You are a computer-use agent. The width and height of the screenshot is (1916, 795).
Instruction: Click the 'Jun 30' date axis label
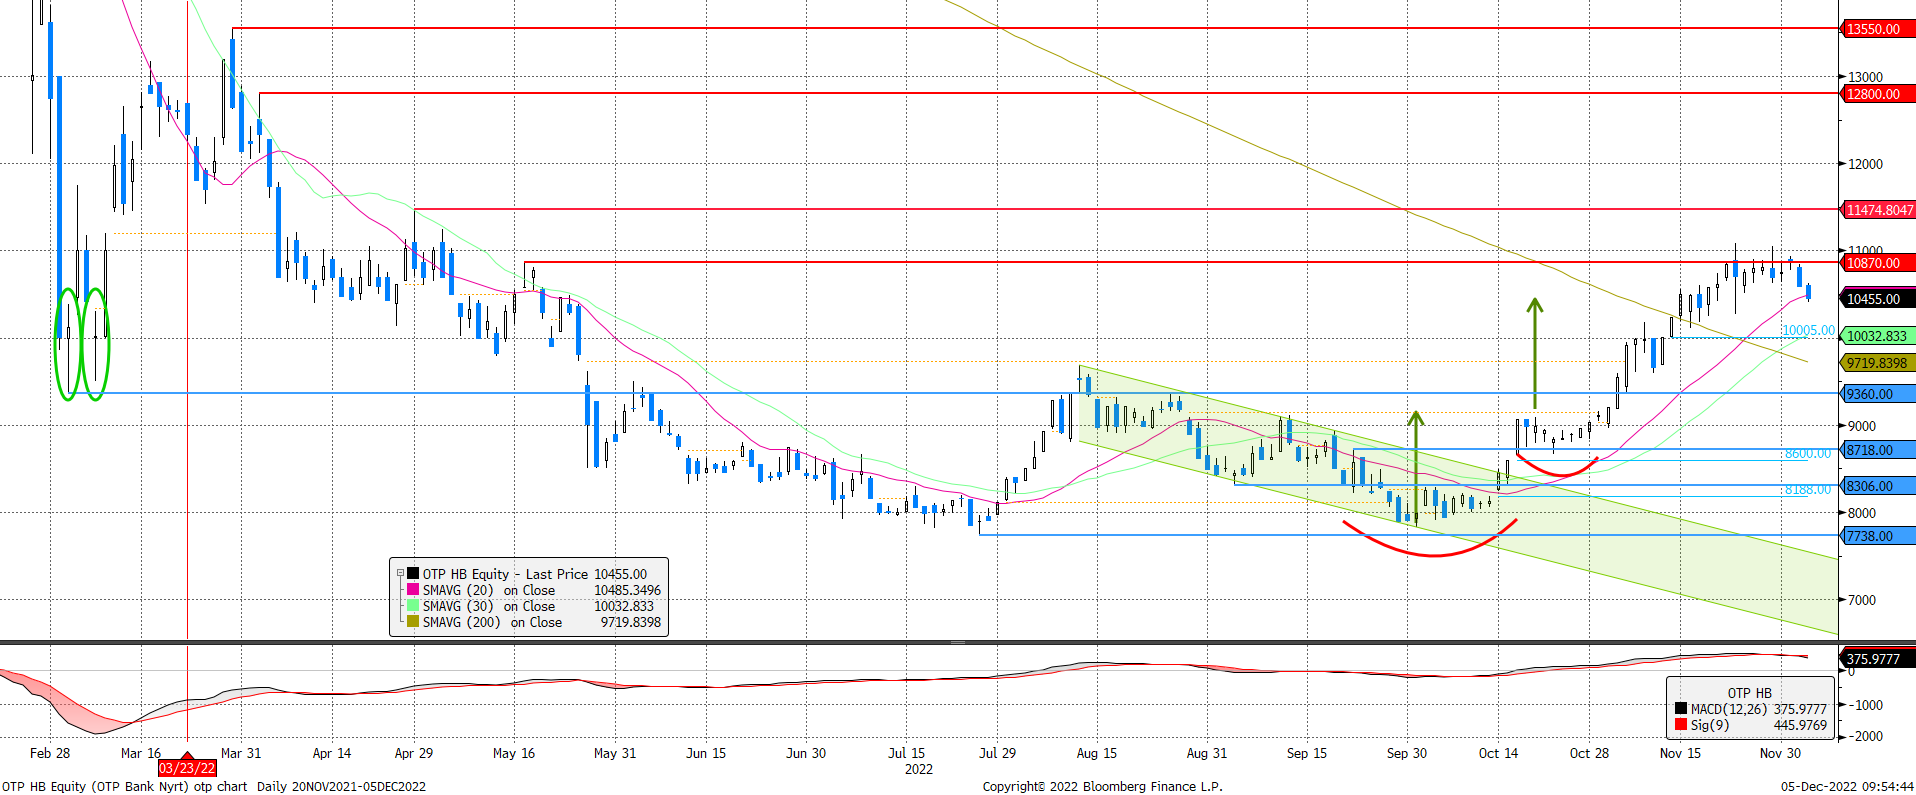(806, 753)
